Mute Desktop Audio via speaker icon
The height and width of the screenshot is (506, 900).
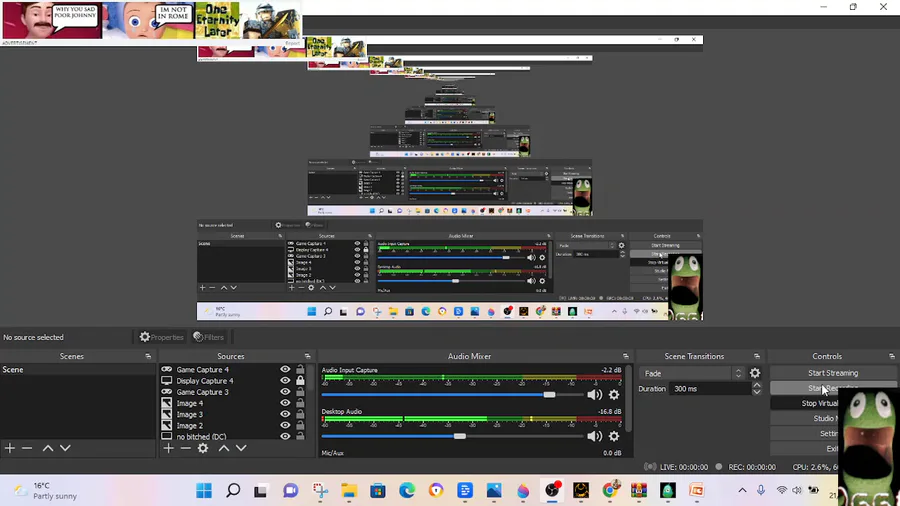595,436
